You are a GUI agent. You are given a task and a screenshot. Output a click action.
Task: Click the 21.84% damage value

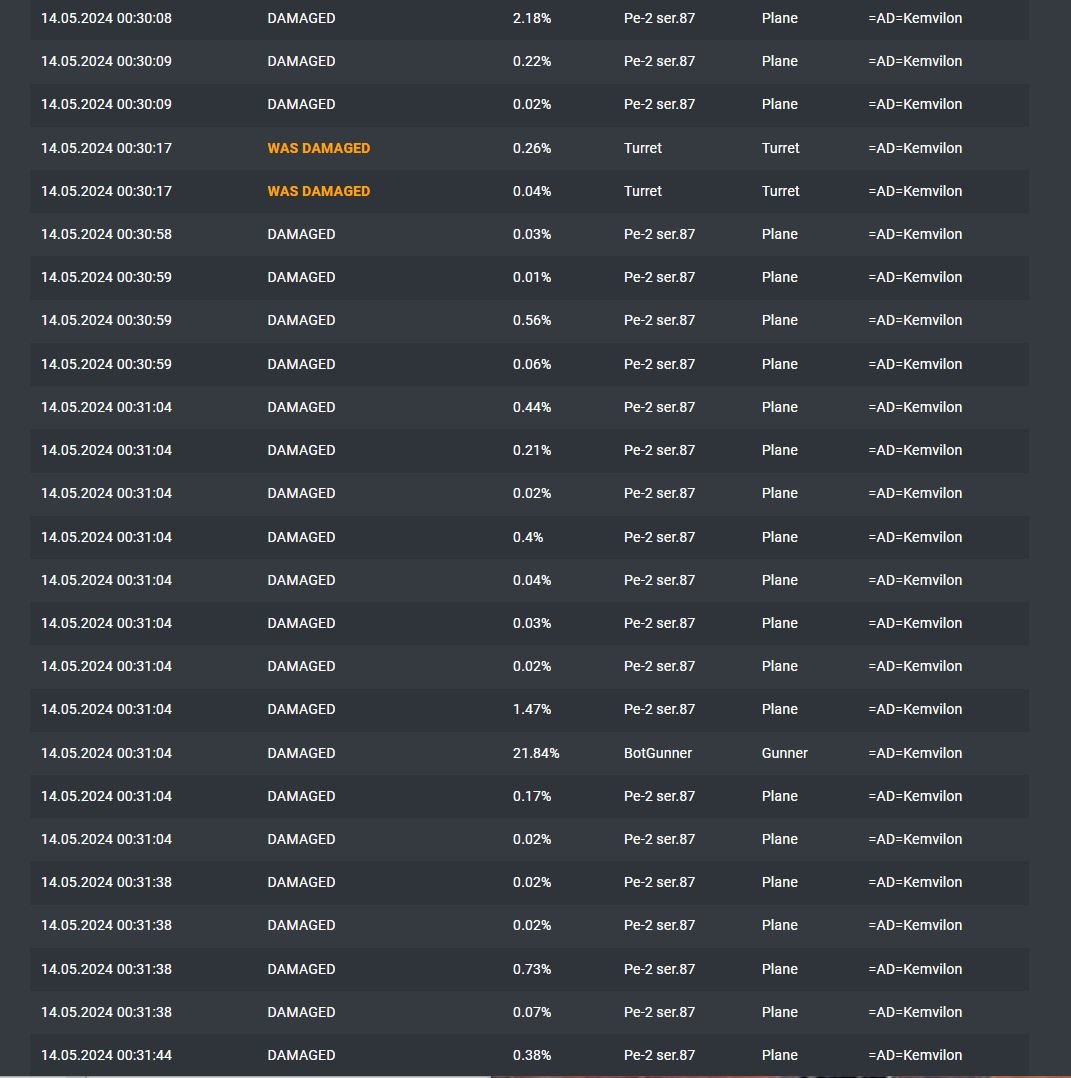536,753
